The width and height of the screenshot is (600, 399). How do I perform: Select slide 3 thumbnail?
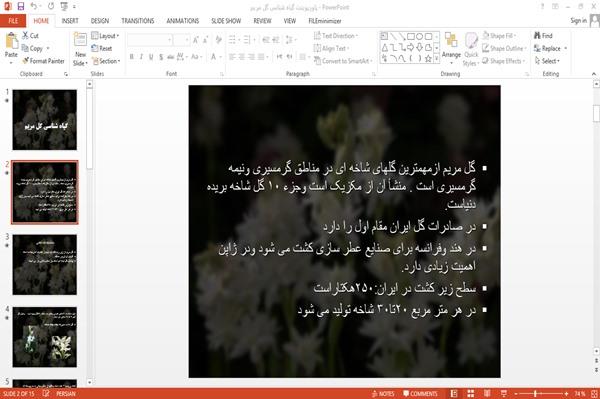tap(45, 264)
